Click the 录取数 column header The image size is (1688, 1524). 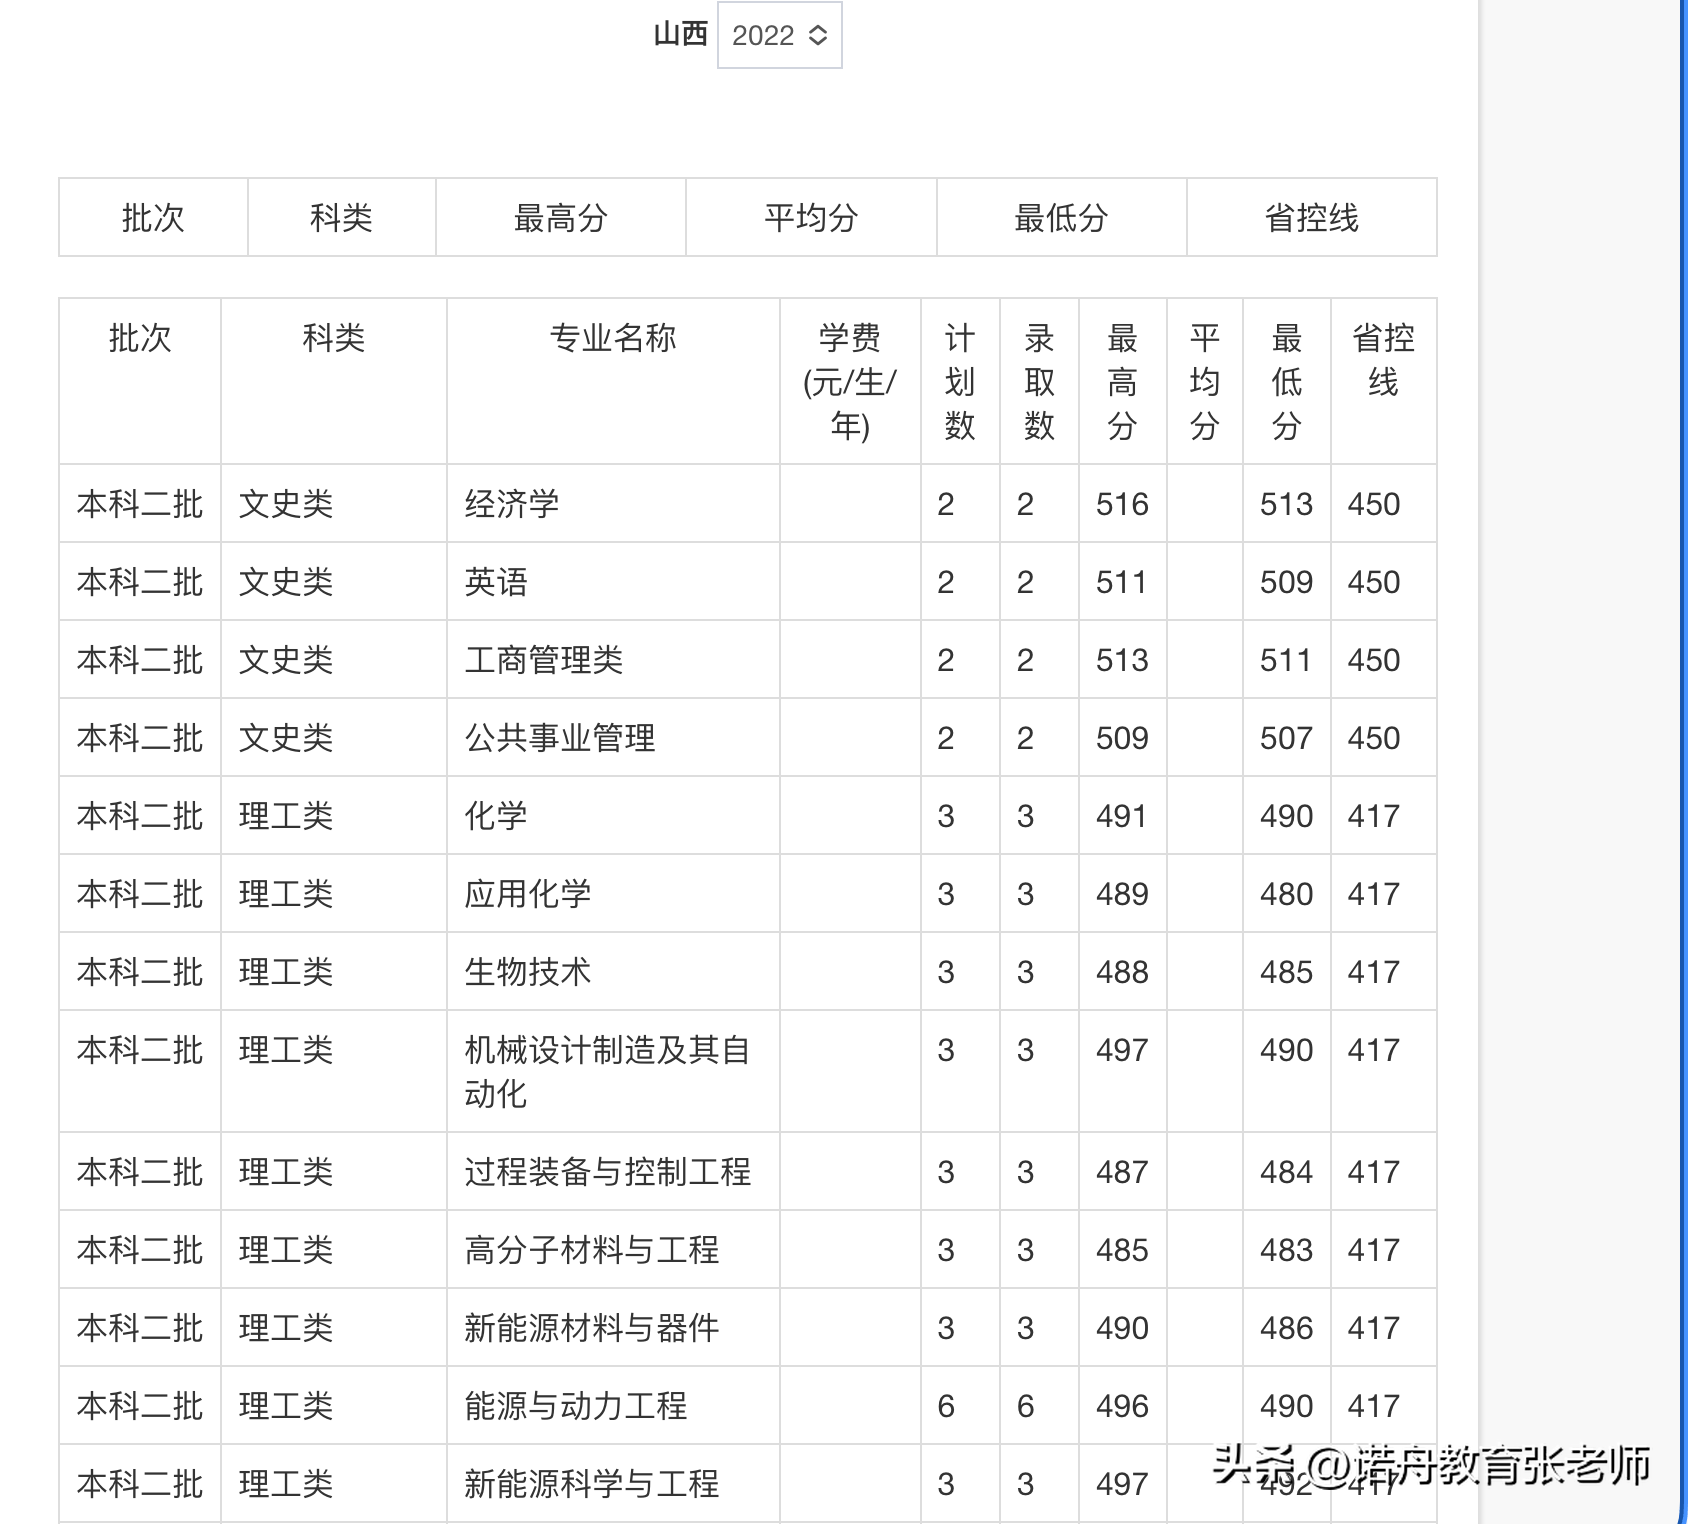[1039, 382]
